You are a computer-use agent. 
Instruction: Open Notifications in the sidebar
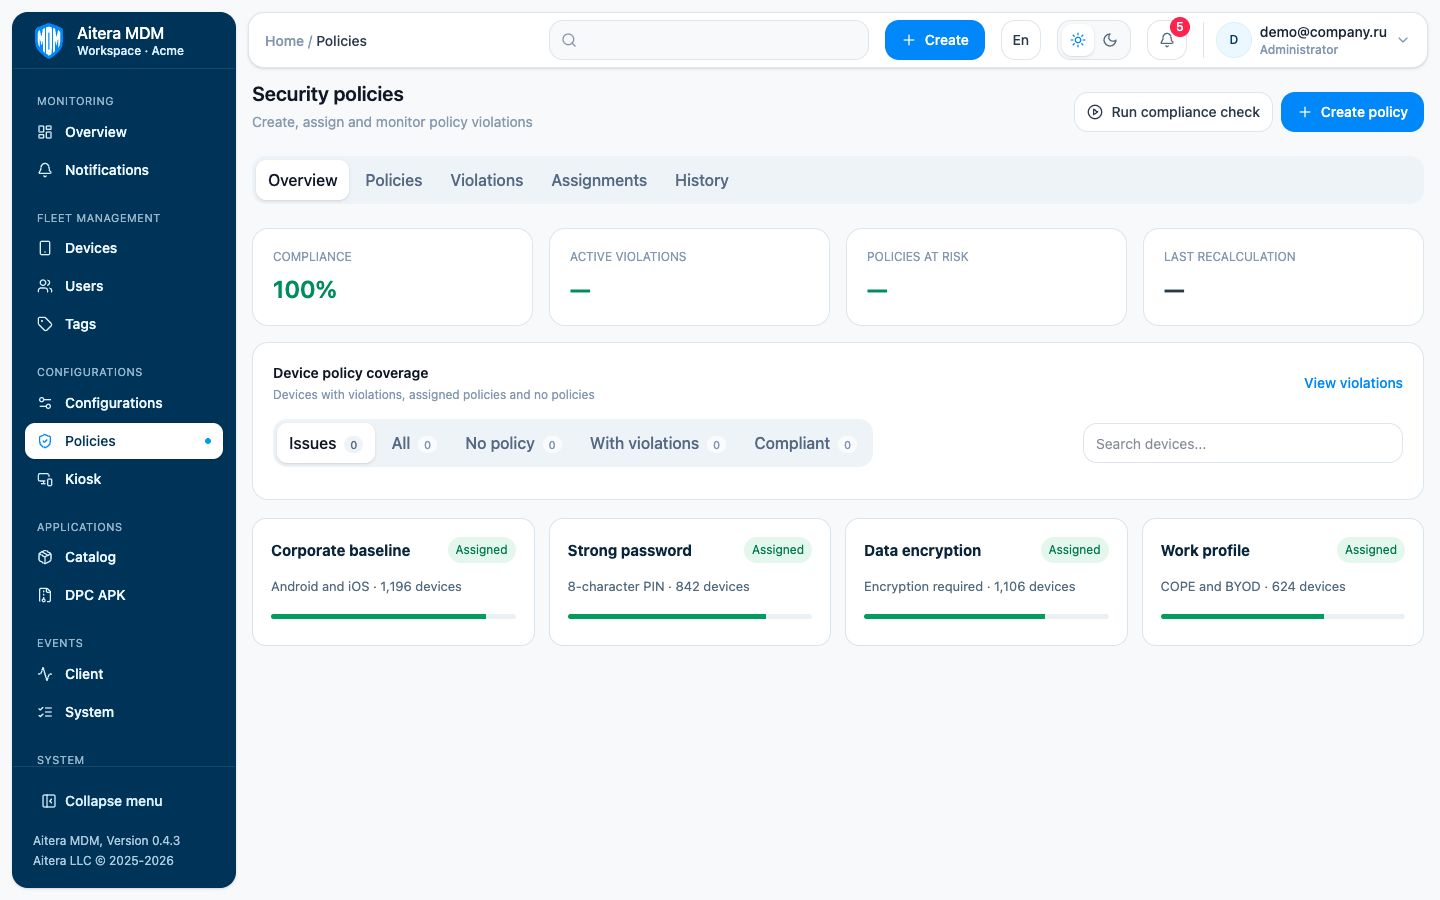pyautogui.click(x=124, y=170)
